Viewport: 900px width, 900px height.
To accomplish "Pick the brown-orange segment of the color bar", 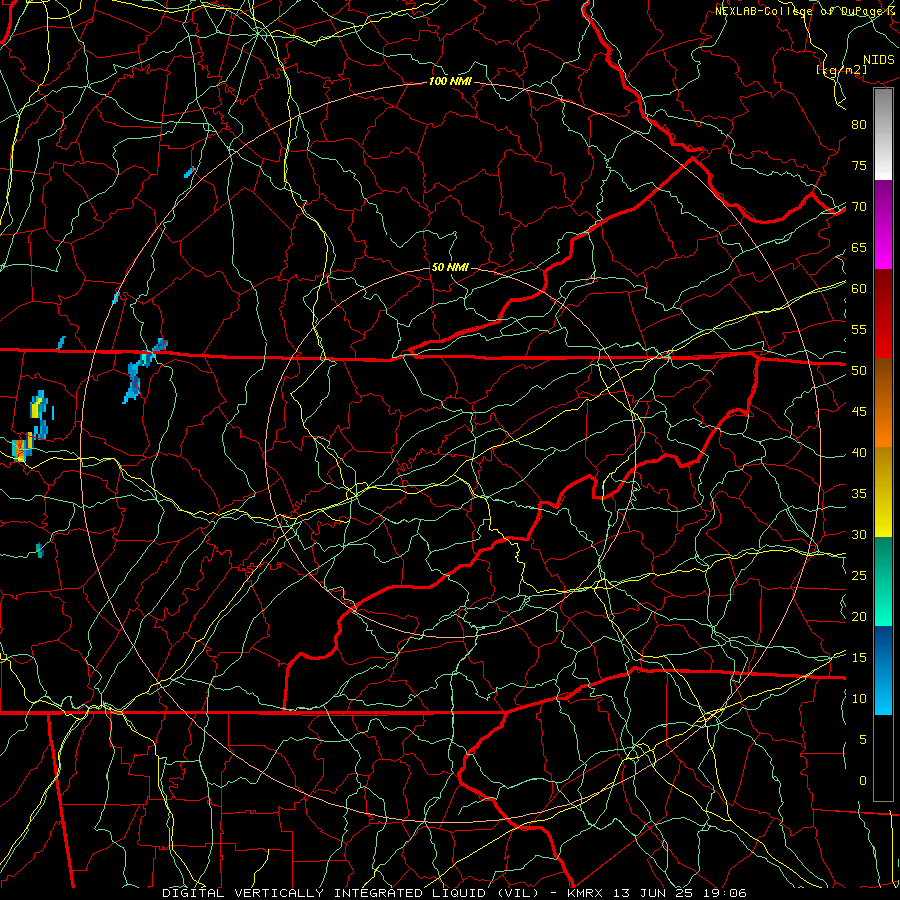I will coord(883,402).
